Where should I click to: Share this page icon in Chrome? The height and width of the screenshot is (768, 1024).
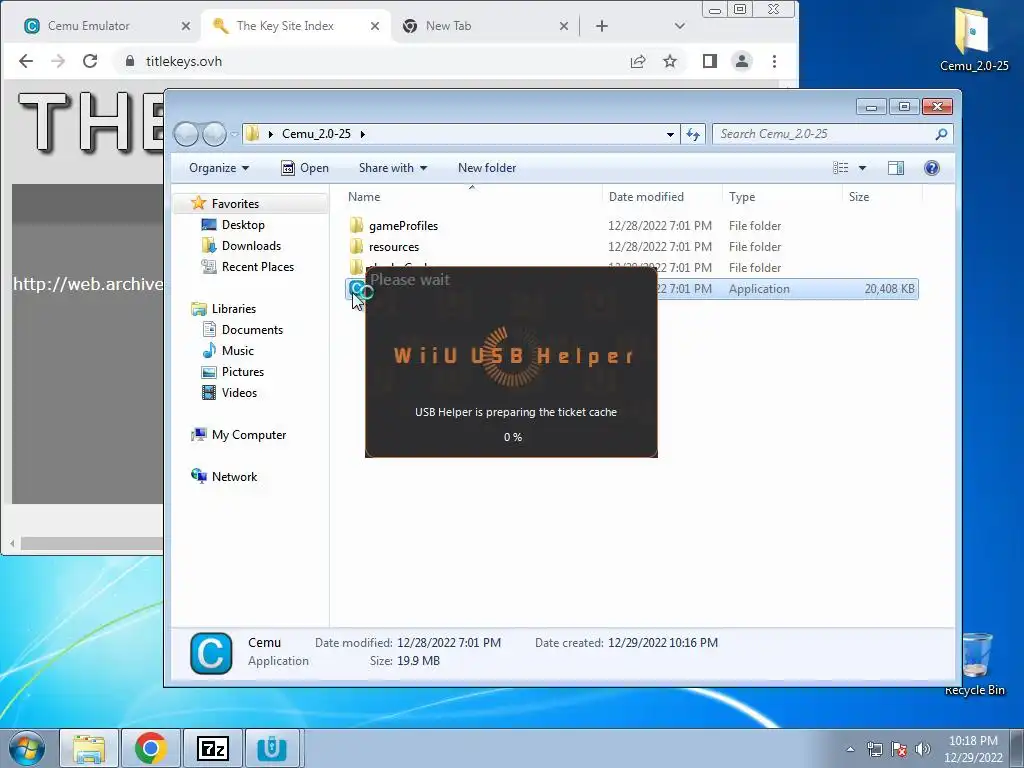click(x=638, y=61)
